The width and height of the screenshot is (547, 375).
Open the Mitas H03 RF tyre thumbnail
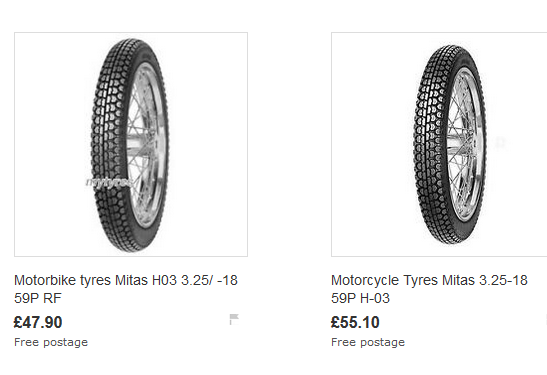coord(131,144)
